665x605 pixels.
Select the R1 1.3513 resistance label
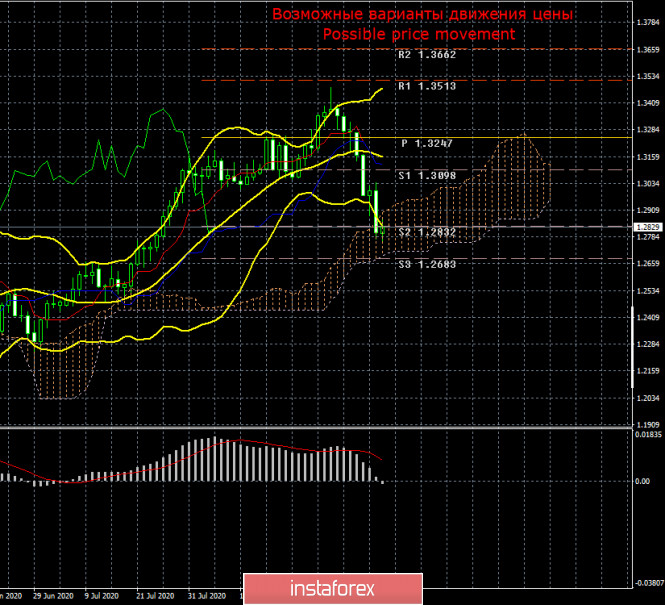pos(427,87)
